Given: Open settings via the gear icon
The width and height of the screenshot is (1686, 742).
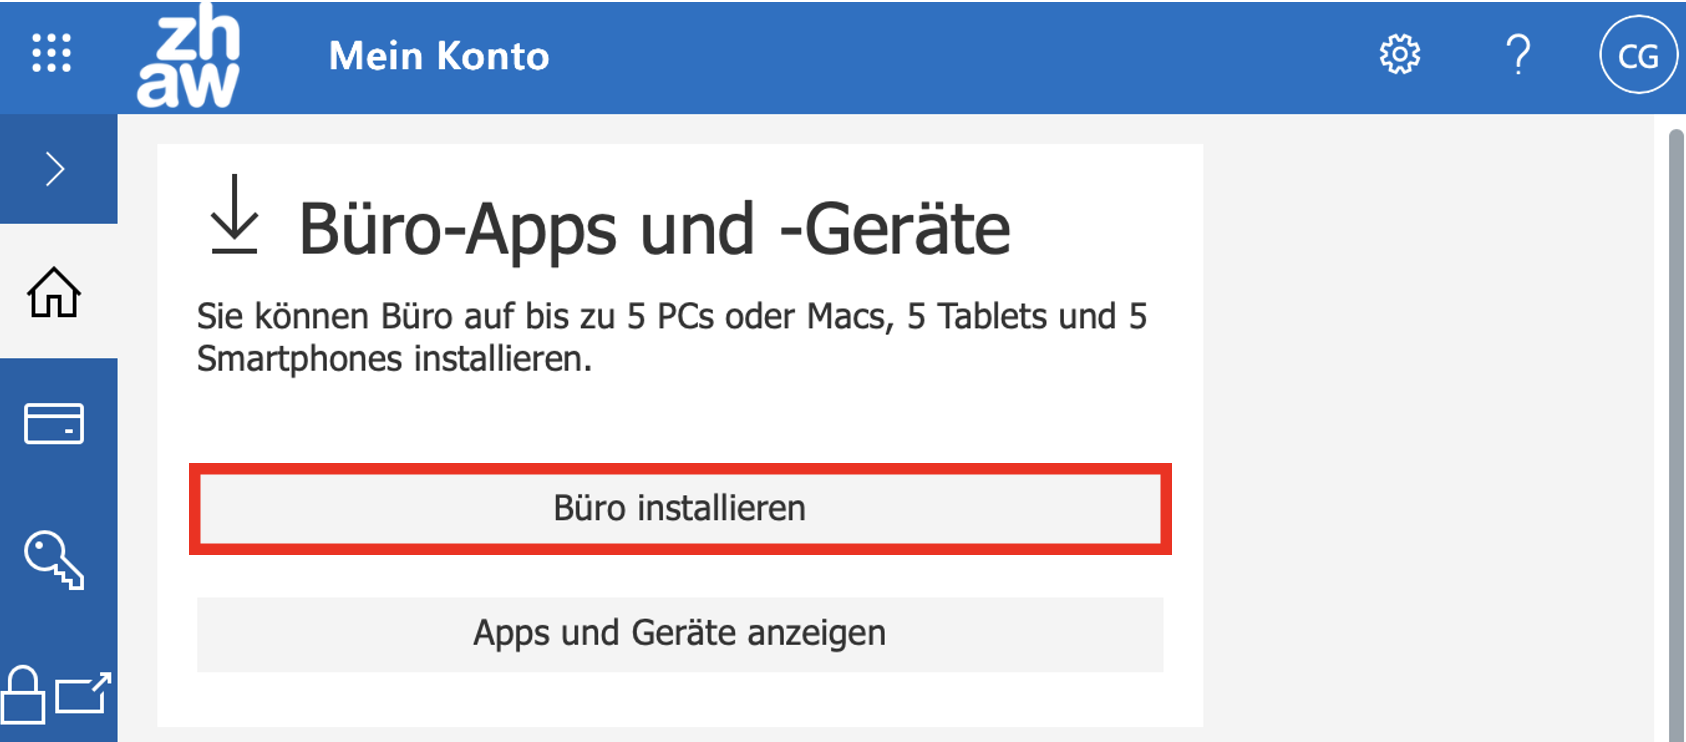Looking at the screenshot, I should (x=1400, y=54).
